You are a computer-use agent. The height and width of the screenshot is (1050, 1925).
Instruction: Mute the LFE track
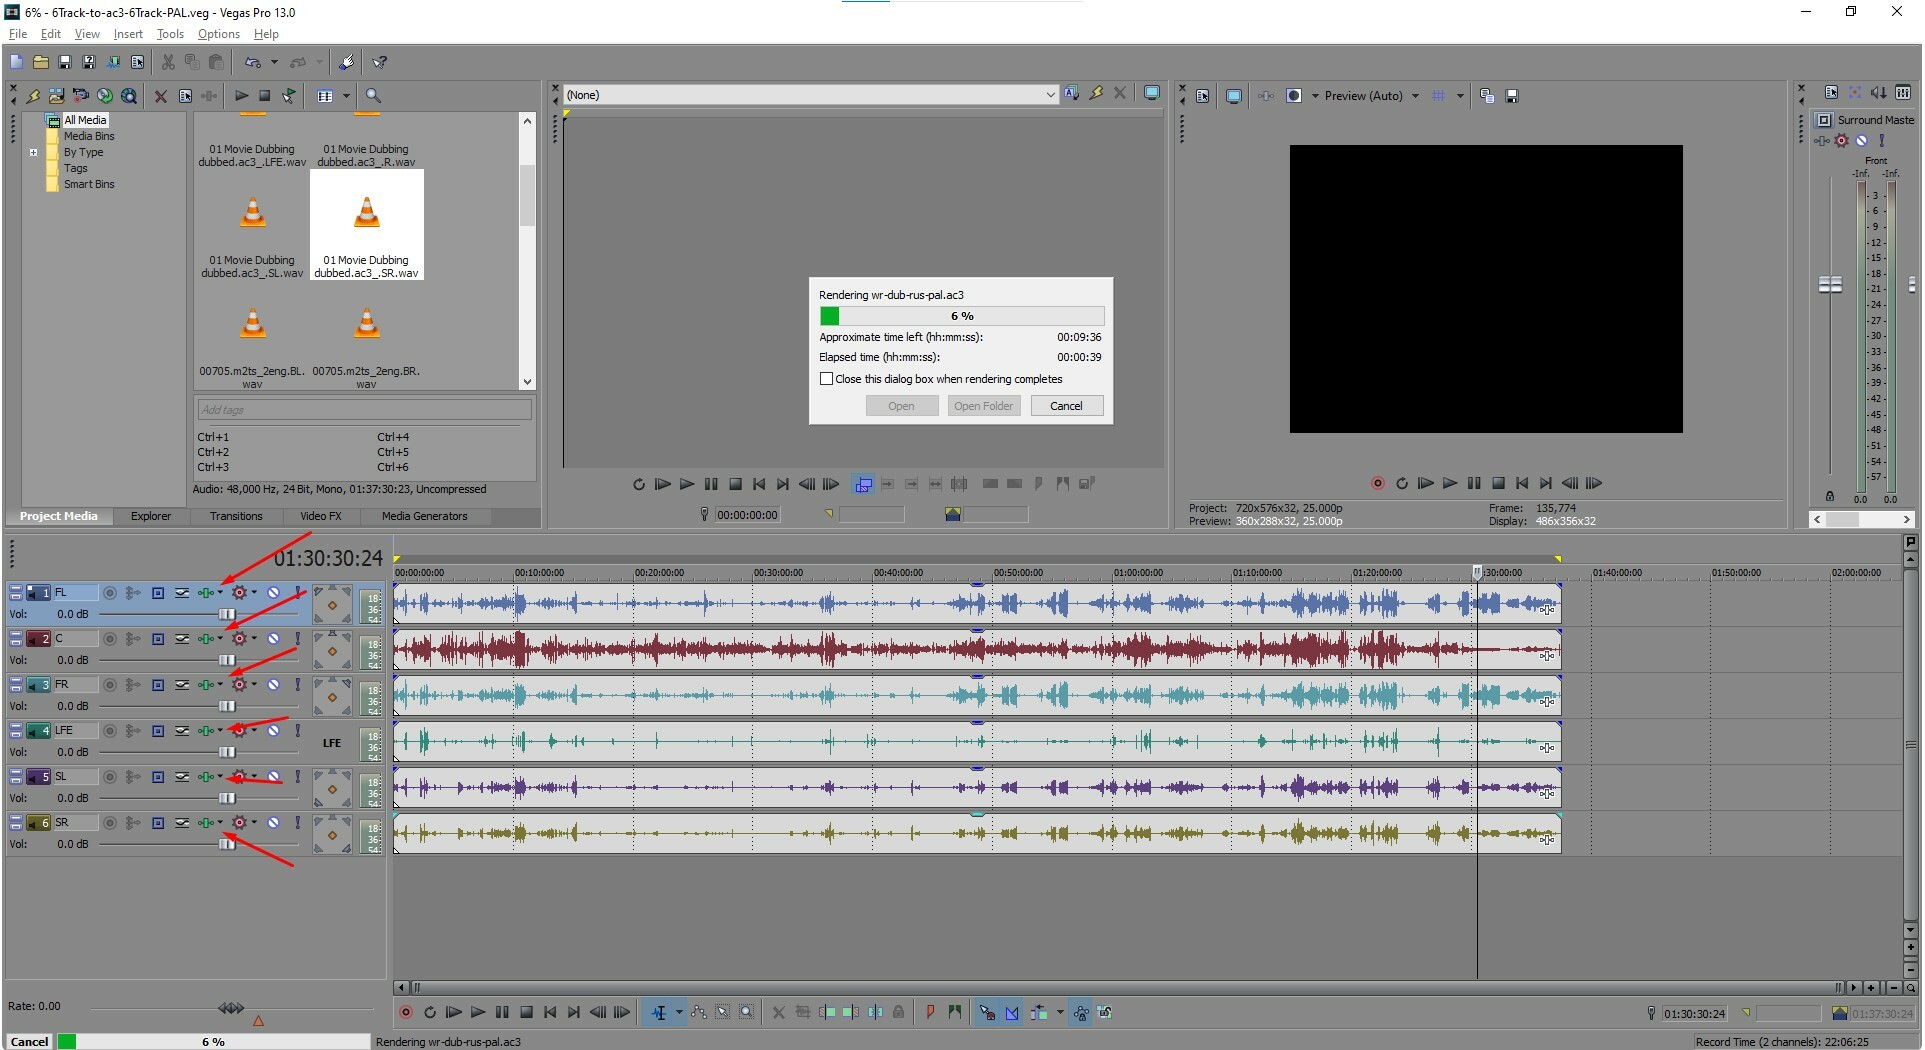click(x=274, y=731)
